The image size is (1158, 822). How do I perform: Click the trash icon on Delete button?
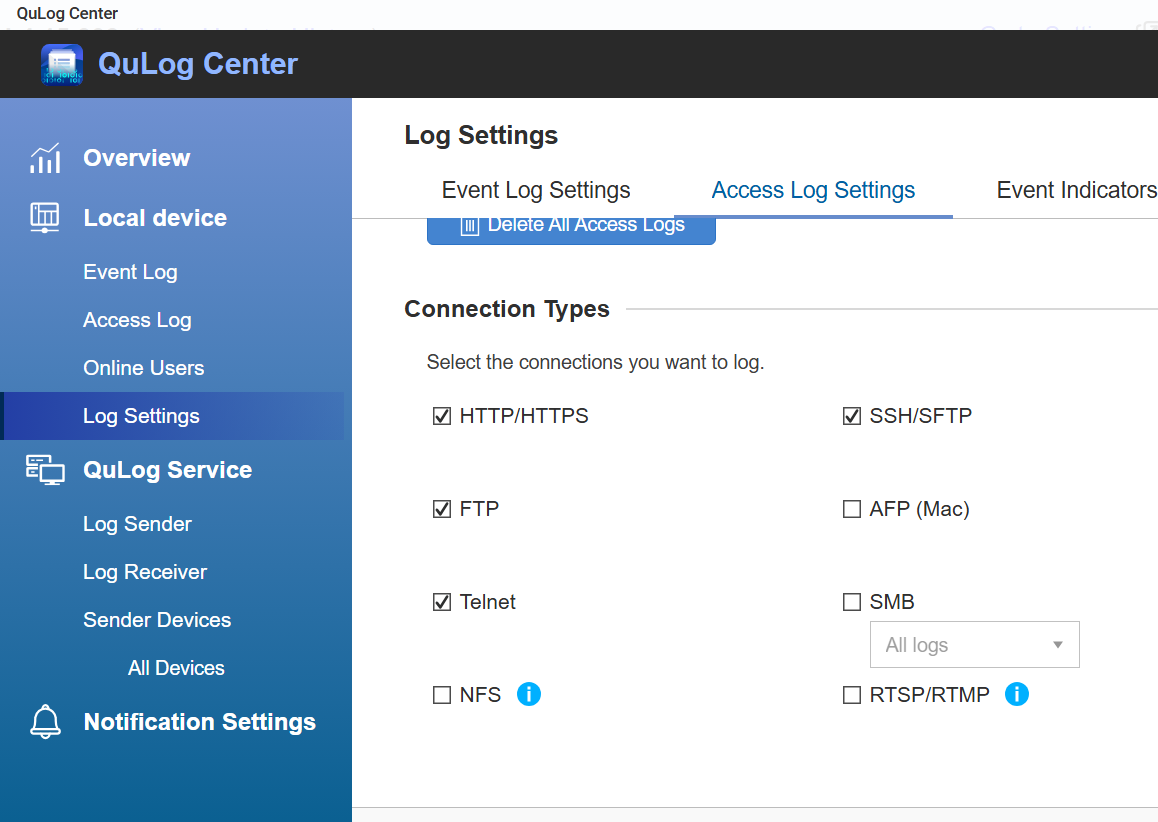(x=469, y=225)
